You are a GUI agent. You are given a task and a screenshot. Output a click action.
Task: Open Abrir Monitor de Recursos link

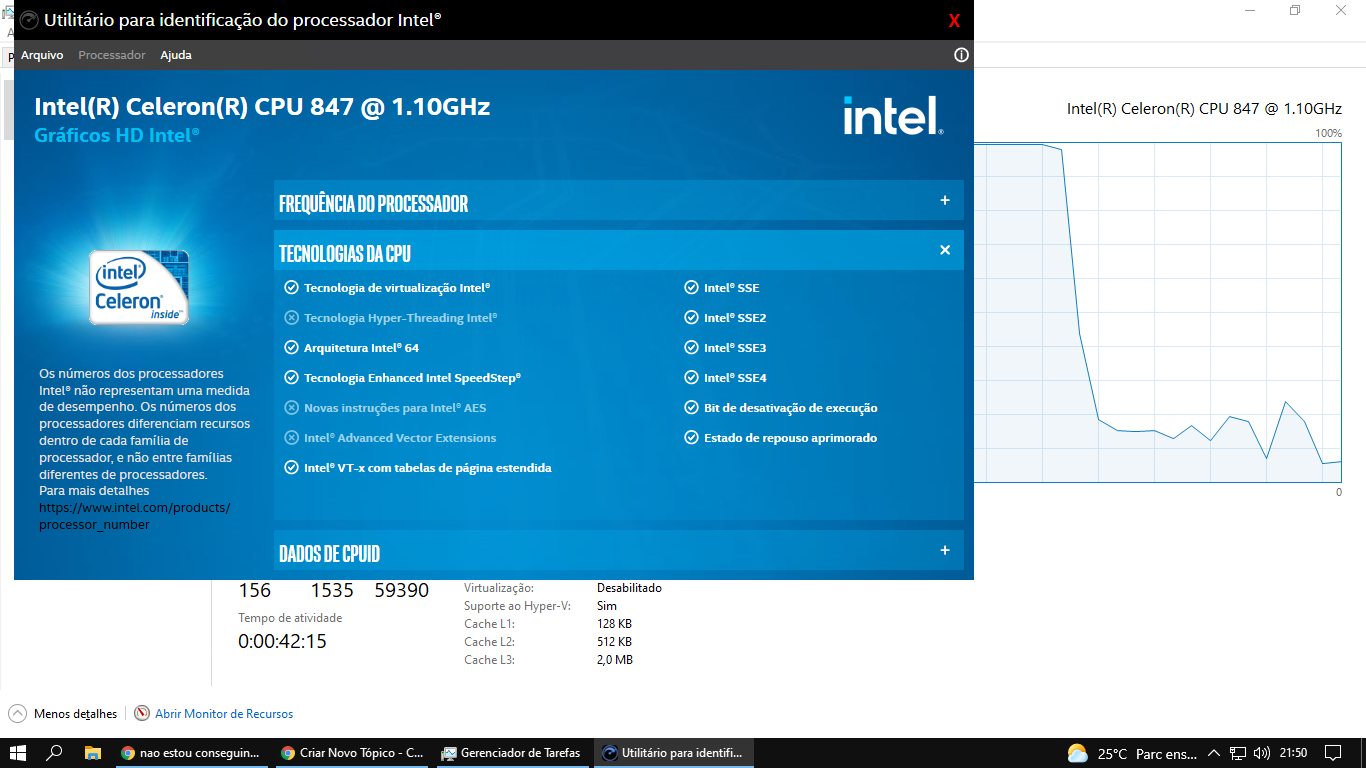point(224,714)
